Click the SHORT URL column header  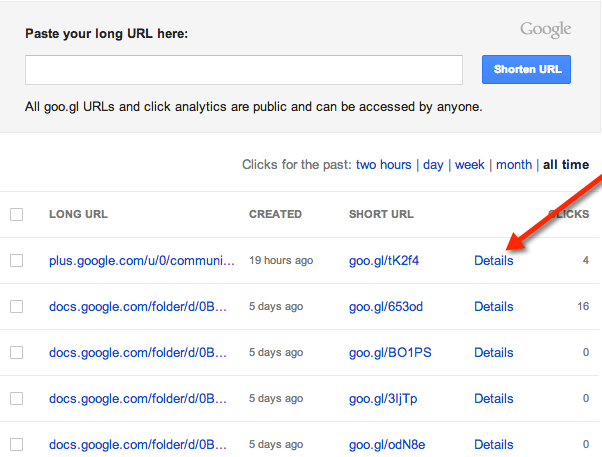381,214
